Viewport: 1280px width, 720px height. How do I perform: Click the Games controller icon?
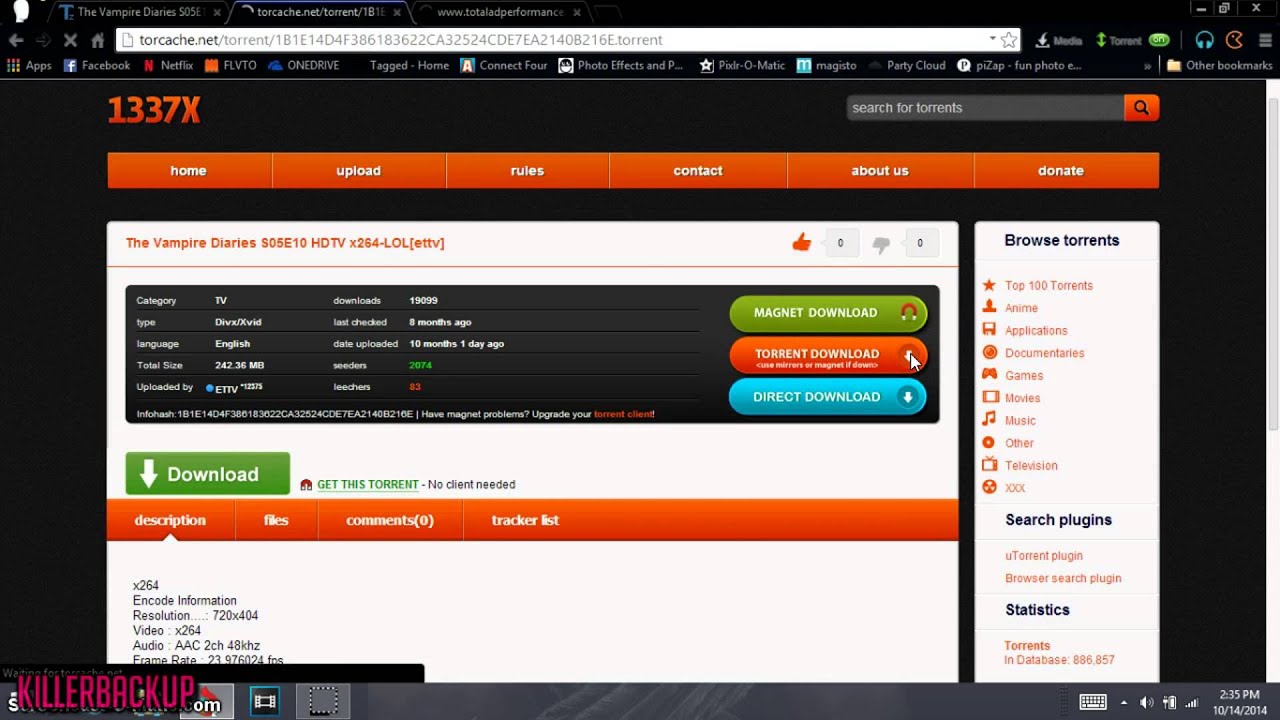click(x=989, y=375)
